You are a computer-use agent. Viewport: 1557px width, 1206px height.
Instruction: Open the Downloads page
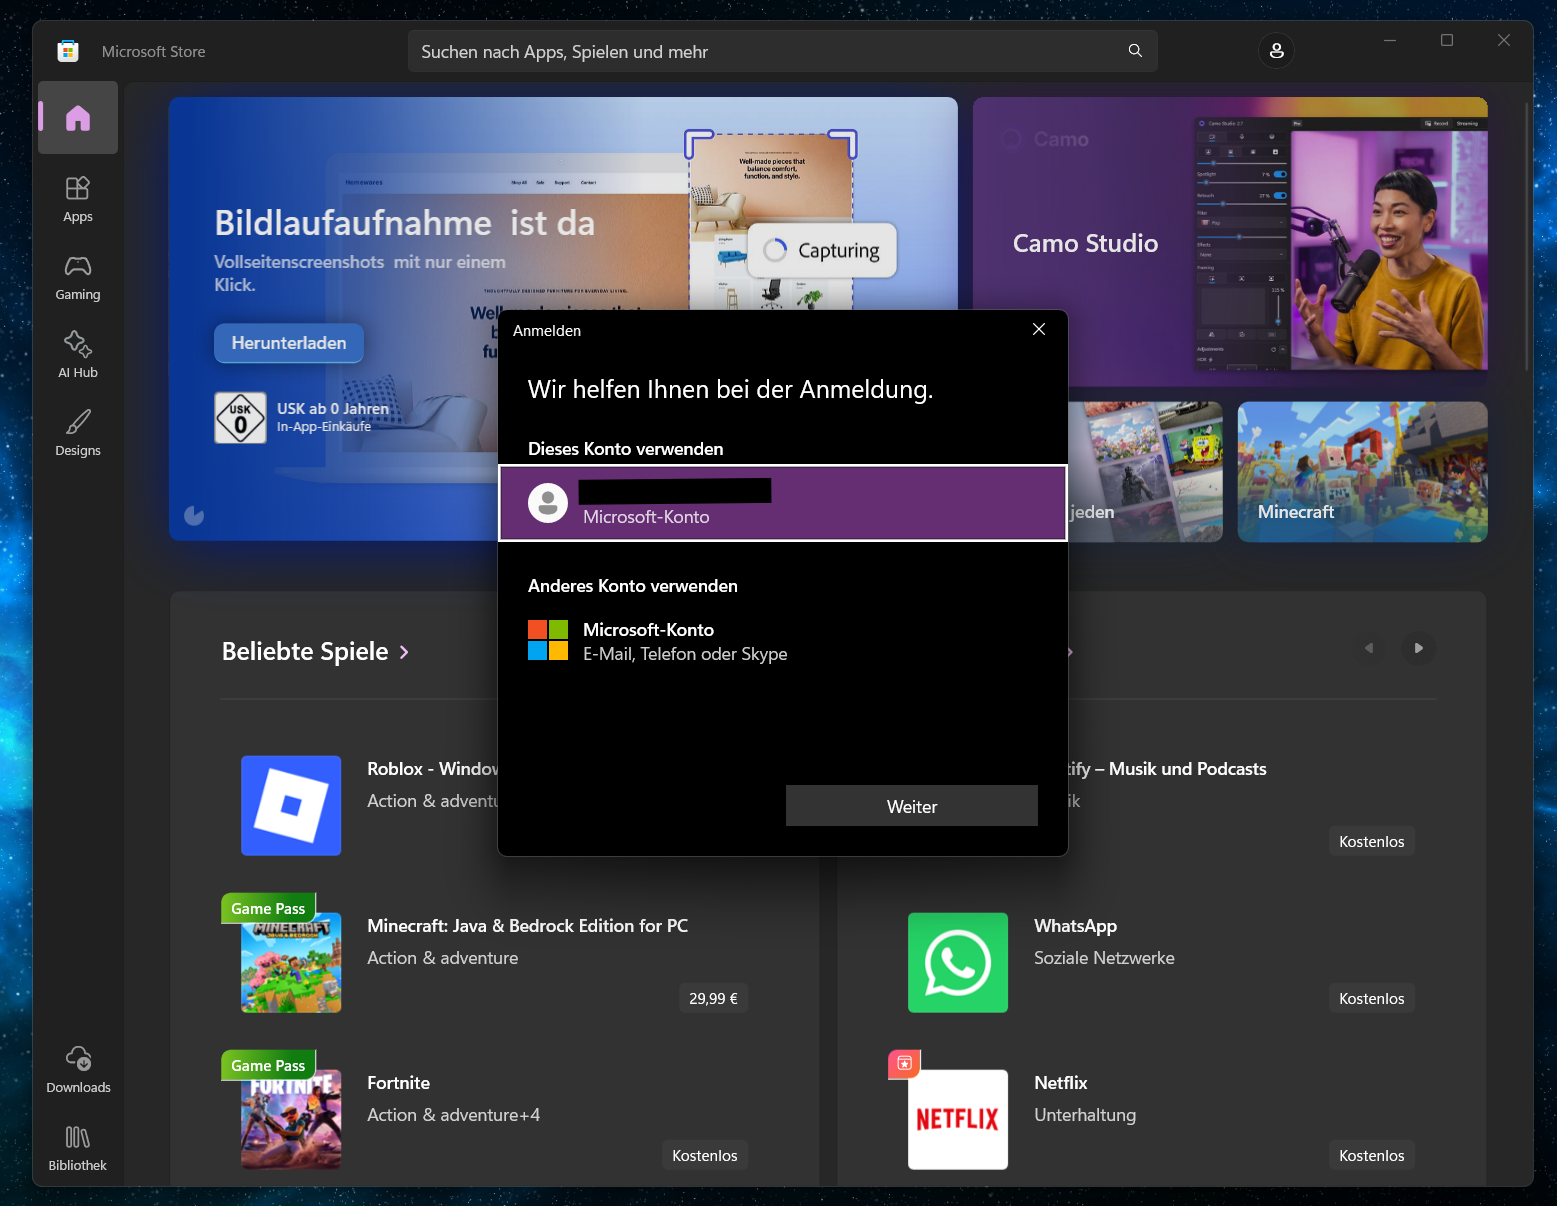click(x=78, y=1069)
